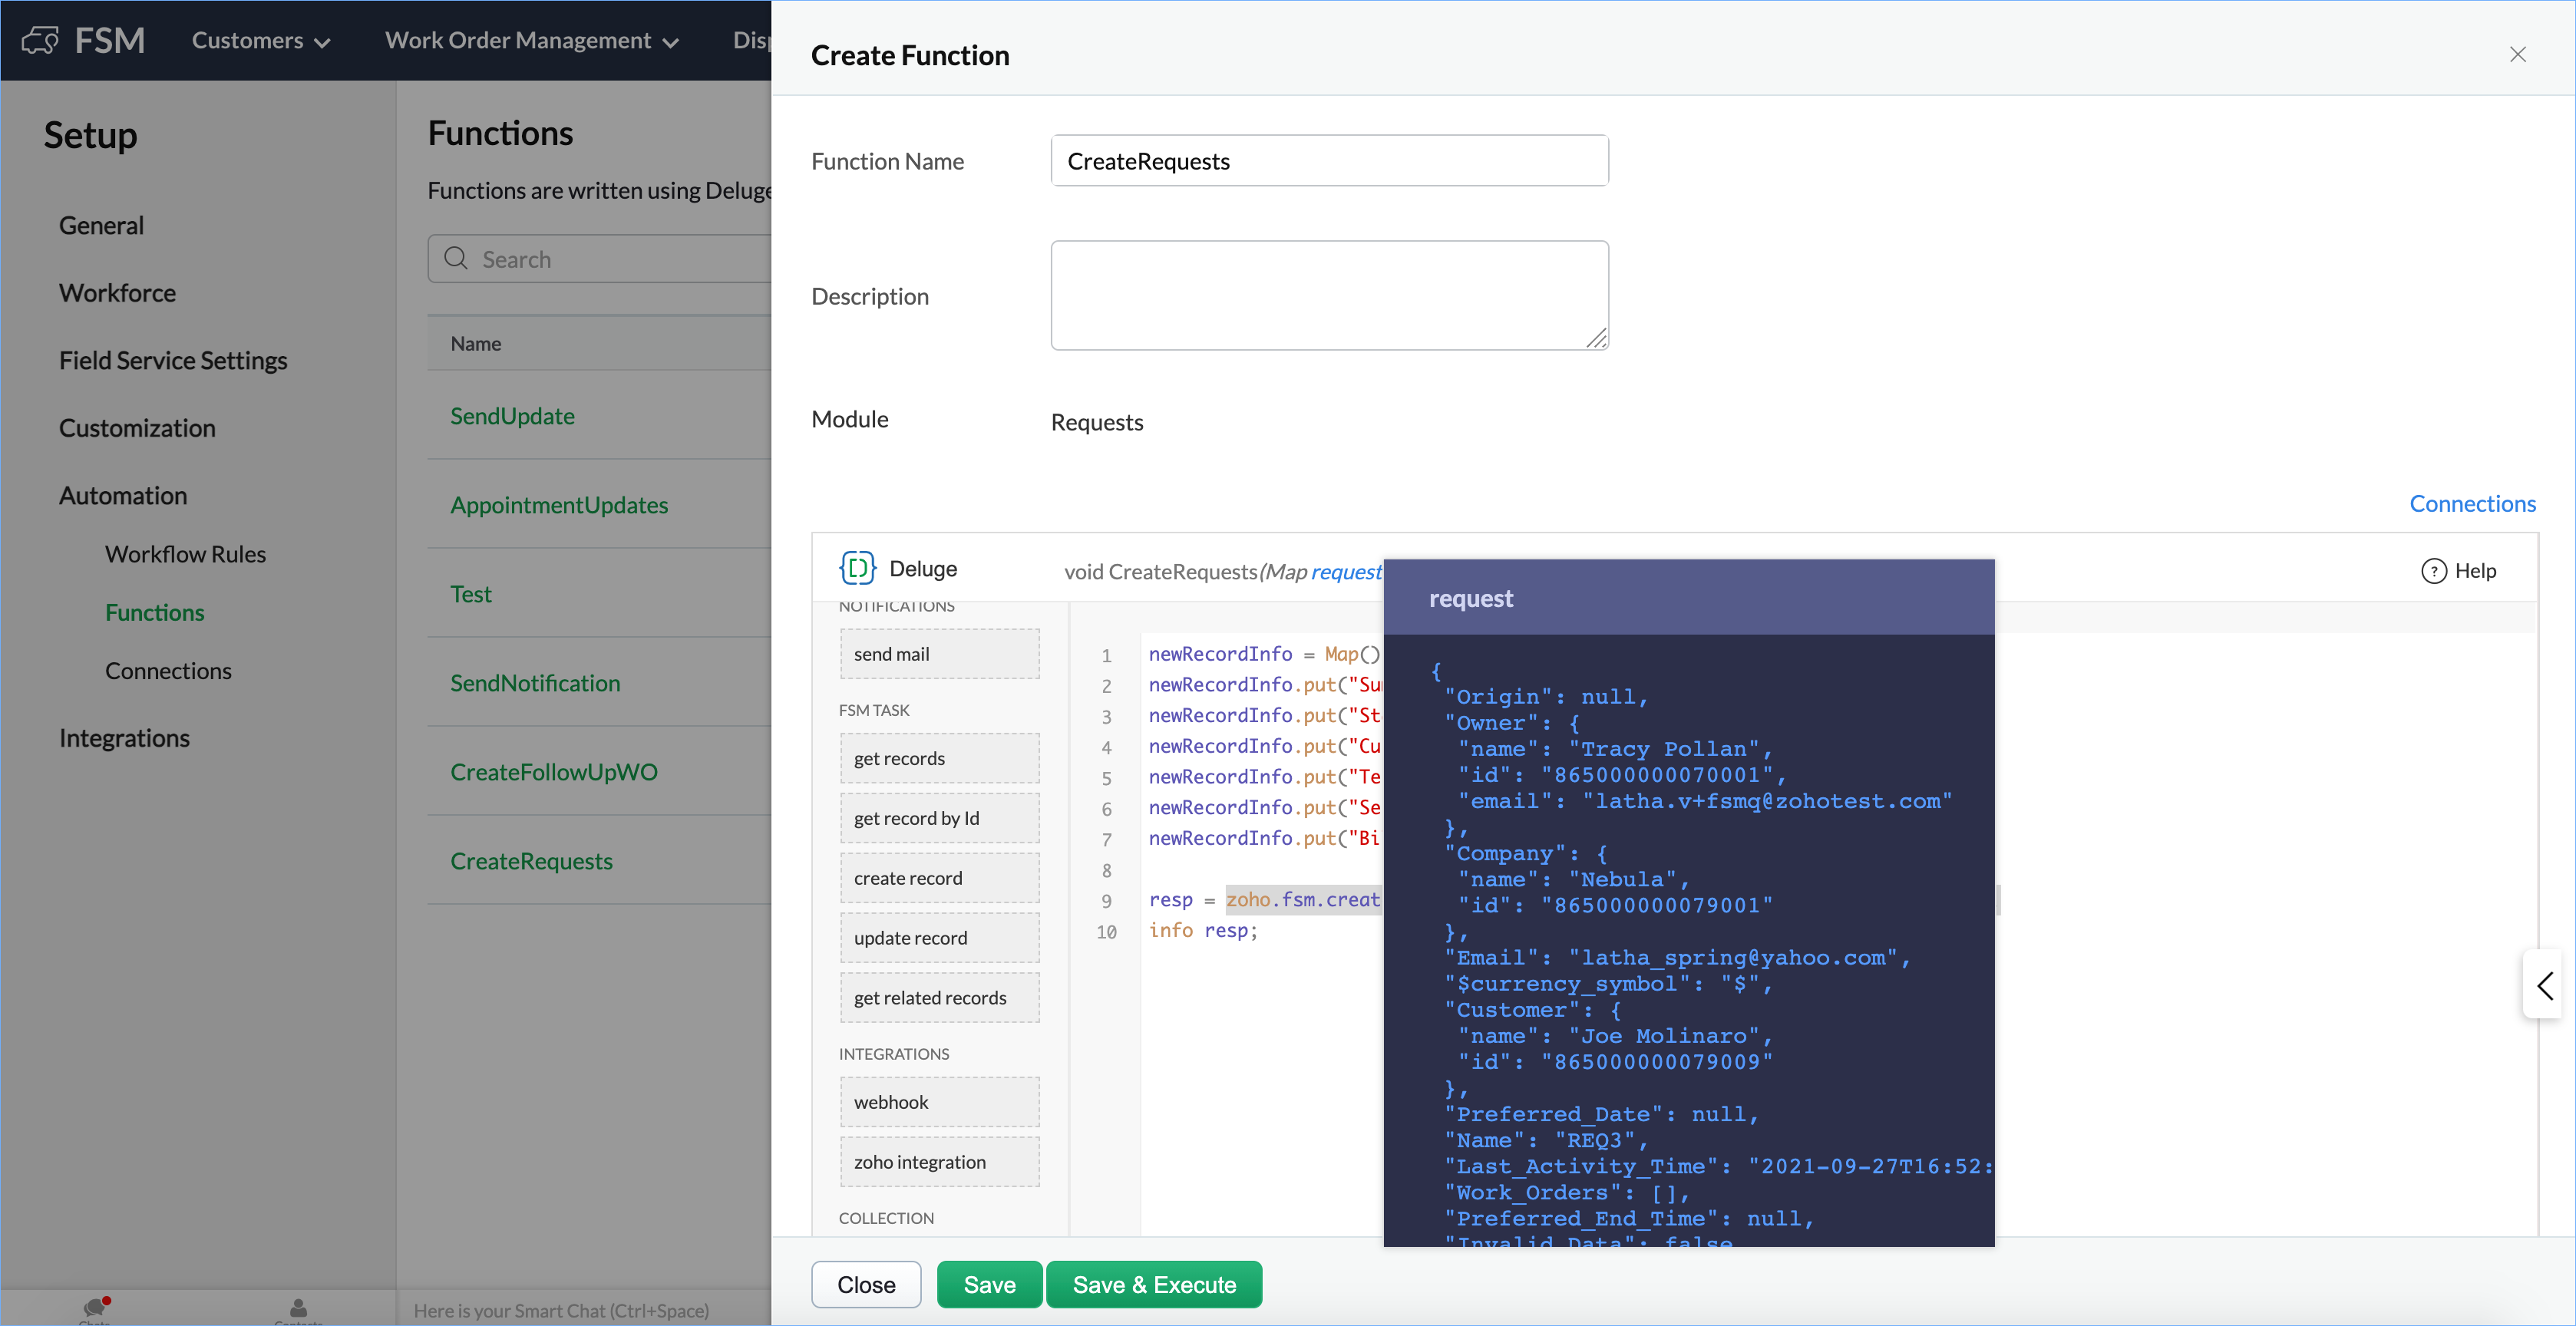Click the FSM van logo icon
Image resolution: width=2576 pixels, height=1326 pixels.
[41, 40]
